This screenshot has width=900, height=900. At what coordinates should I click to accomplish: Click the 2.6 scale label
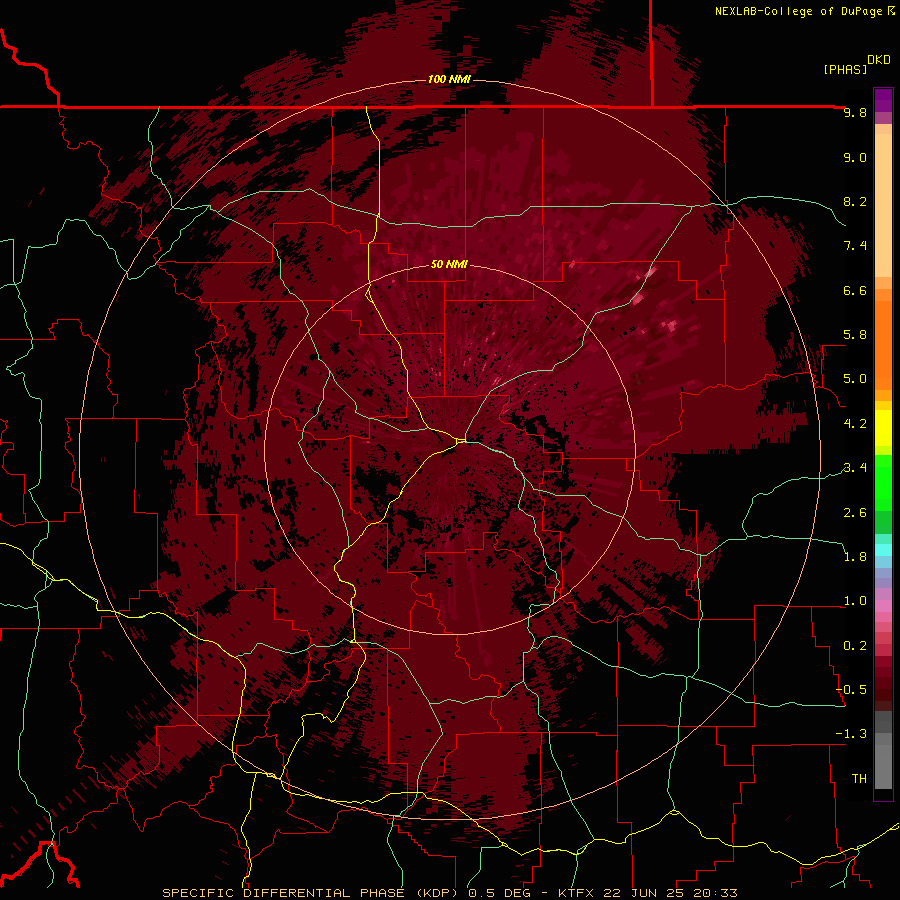coord(855,513)
